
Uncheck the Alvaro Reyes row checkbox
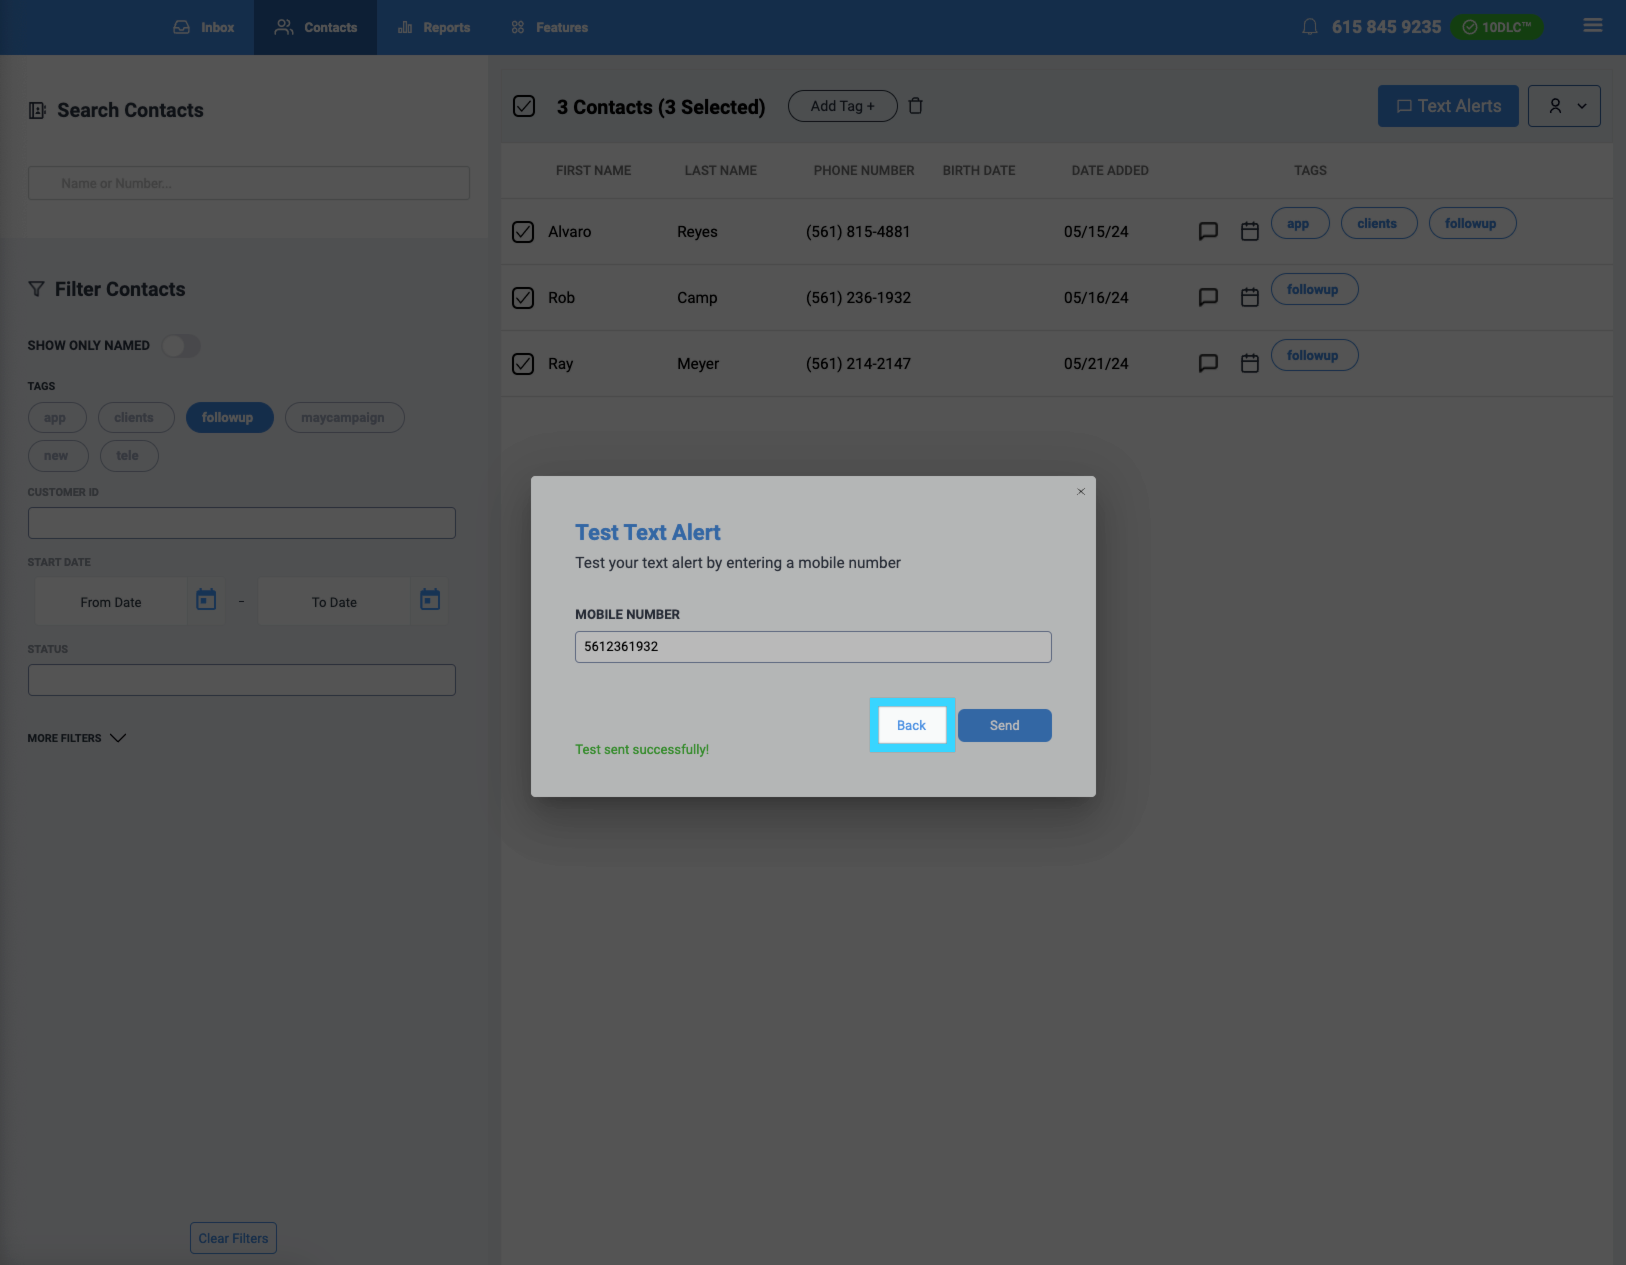click(x=523, y=232)
